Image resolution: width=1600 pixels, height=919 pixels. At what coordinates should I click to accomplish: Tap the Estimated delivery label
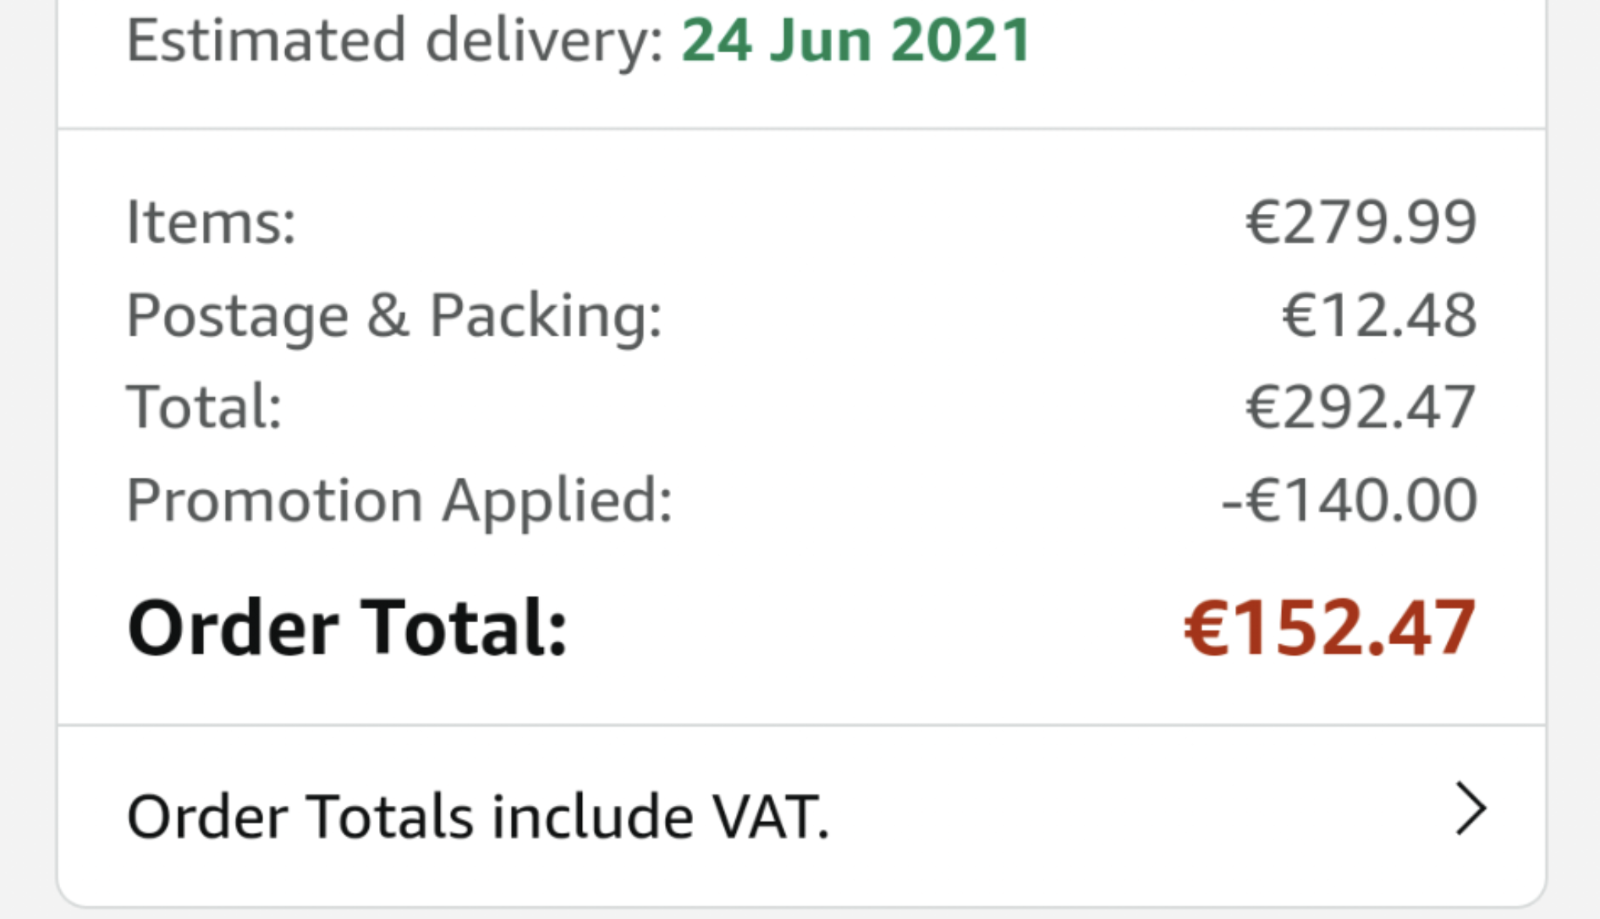[395, 42]
